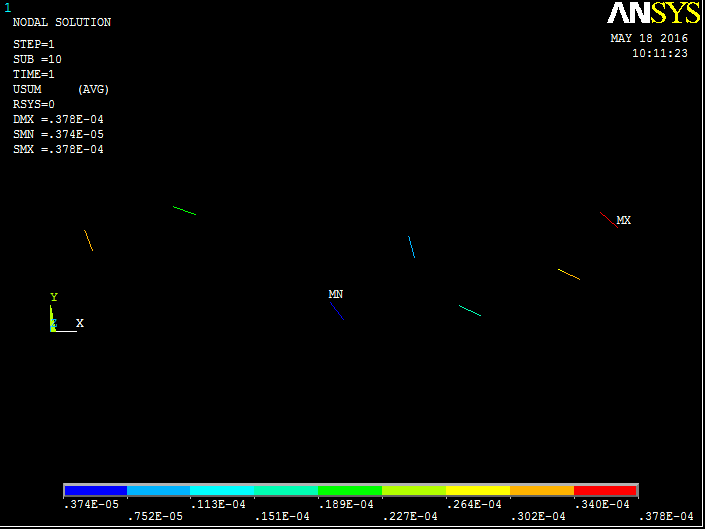
Task: Click the DMX =.378E-04 value
Action: (x=58, y=120)
